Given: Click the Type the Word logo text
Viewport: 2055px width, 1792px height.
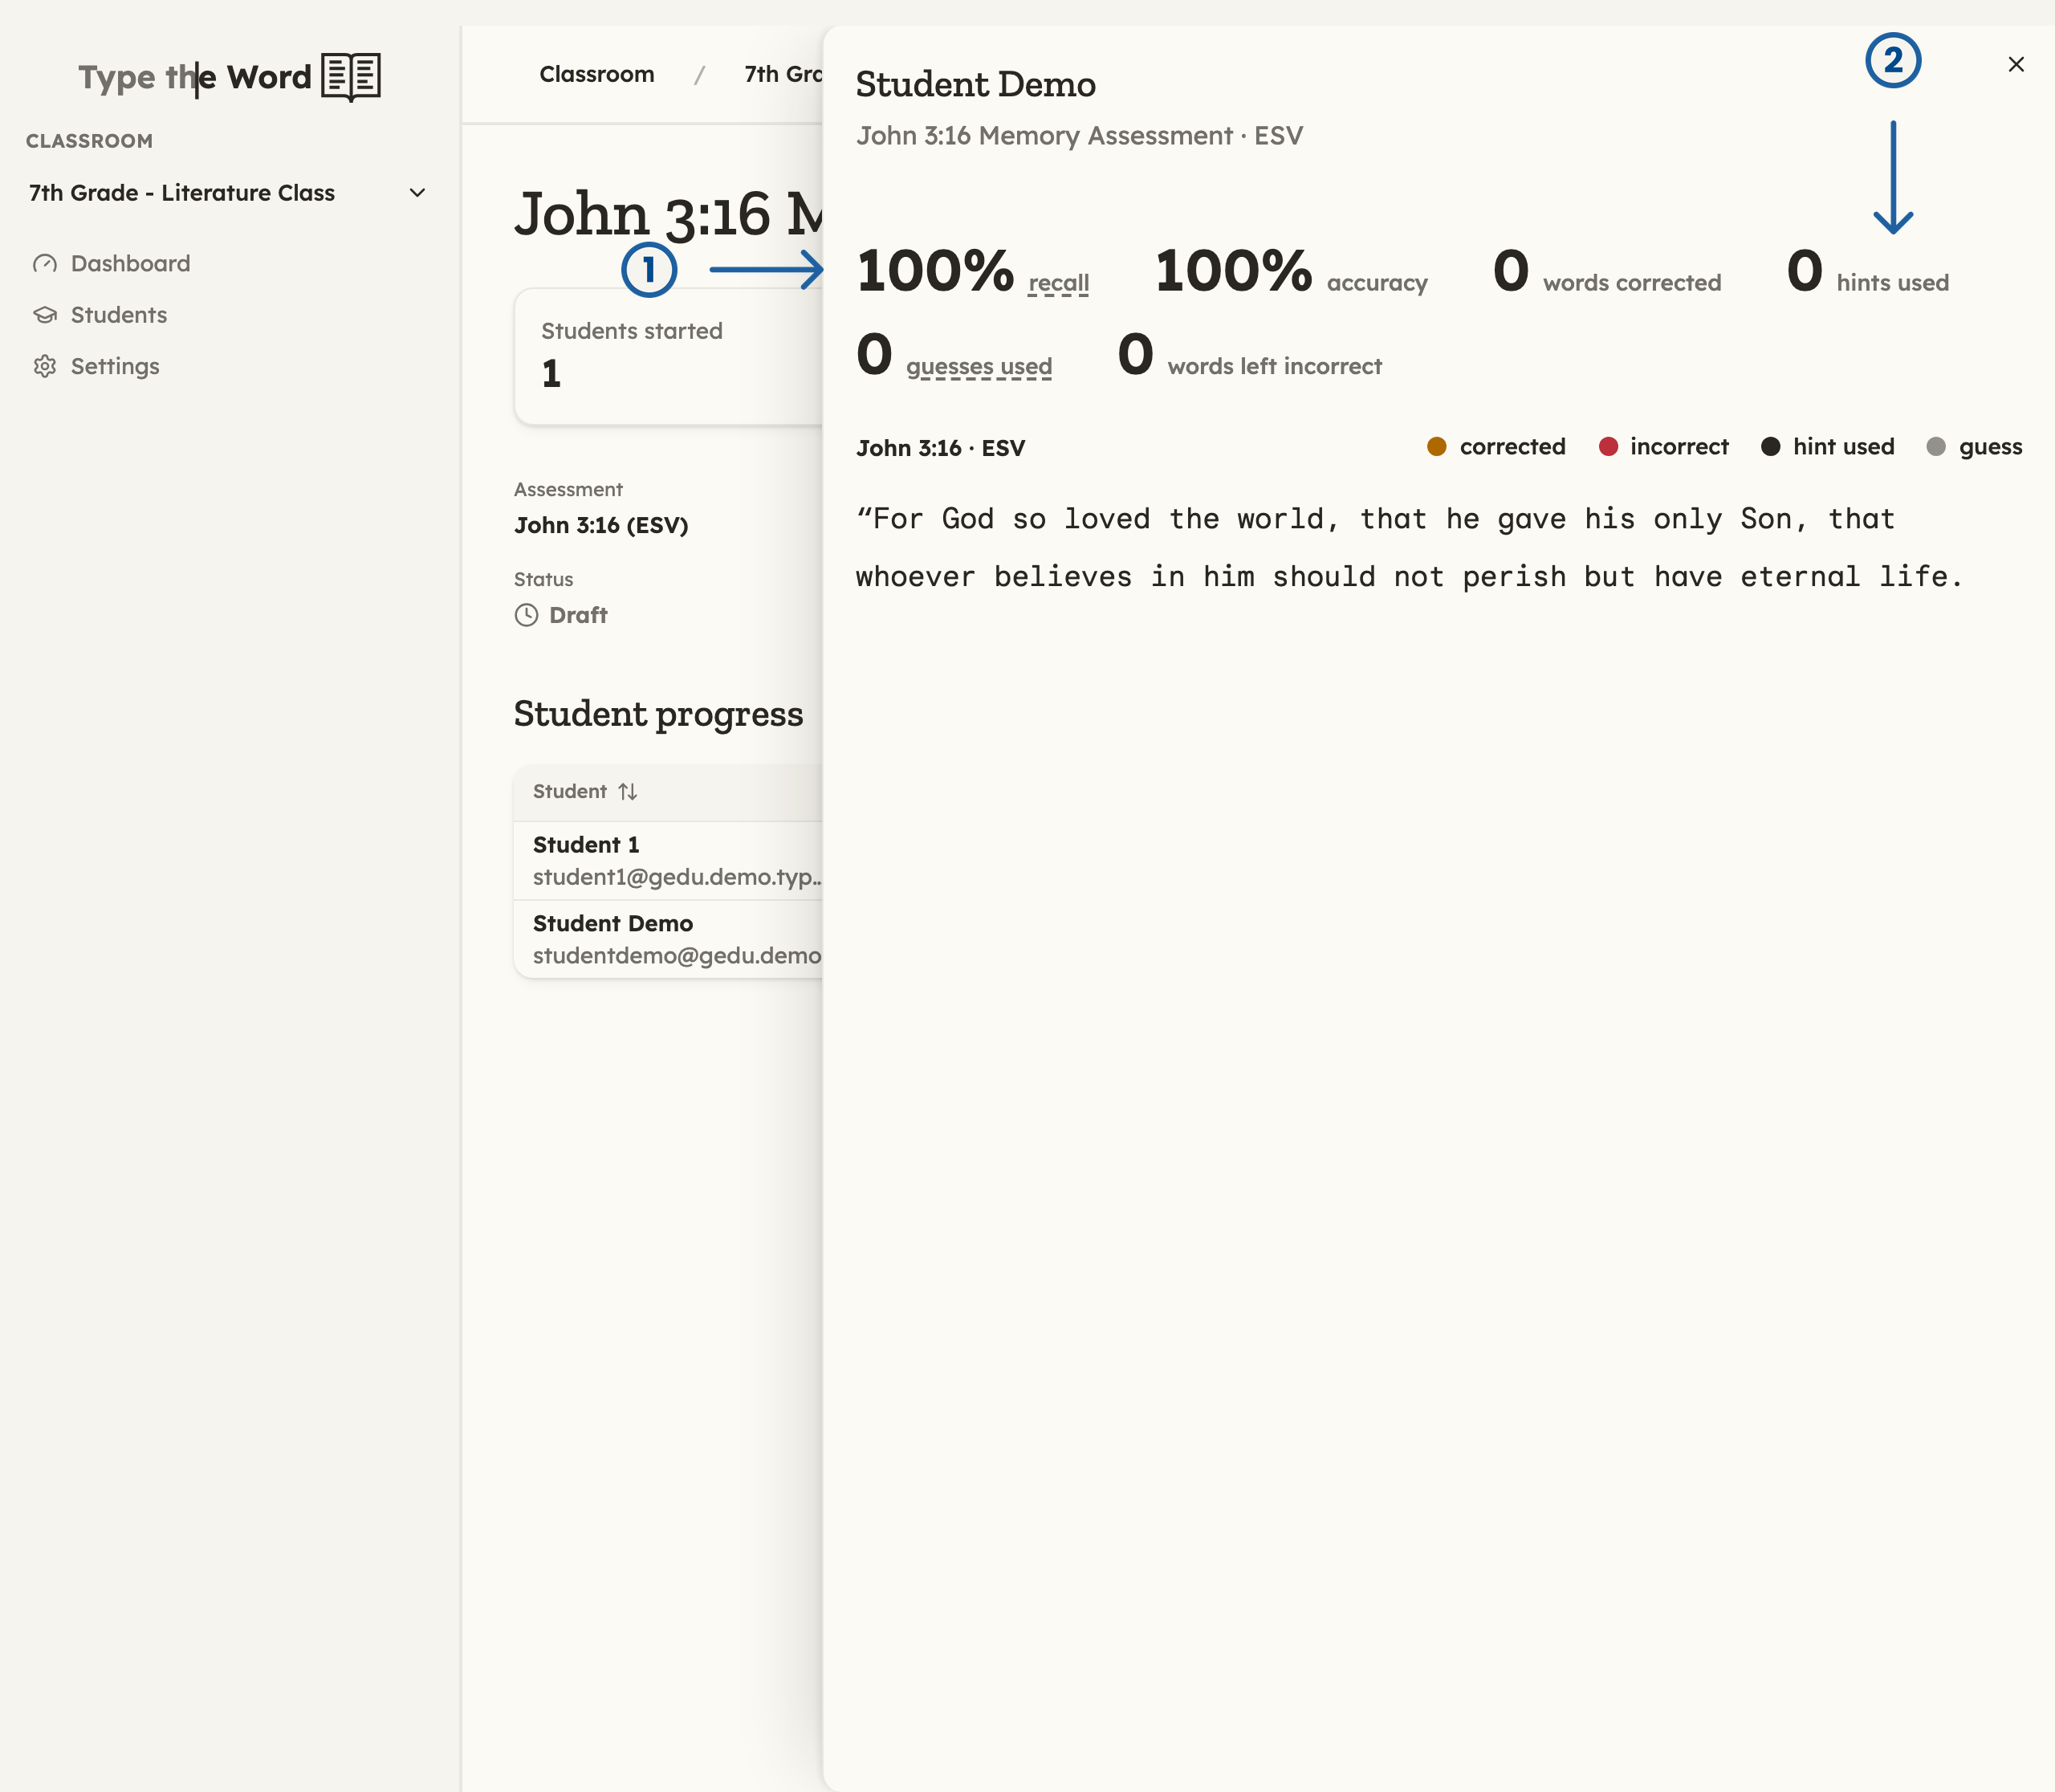Looking at the screenshot, I should click(x=195, y=77).
